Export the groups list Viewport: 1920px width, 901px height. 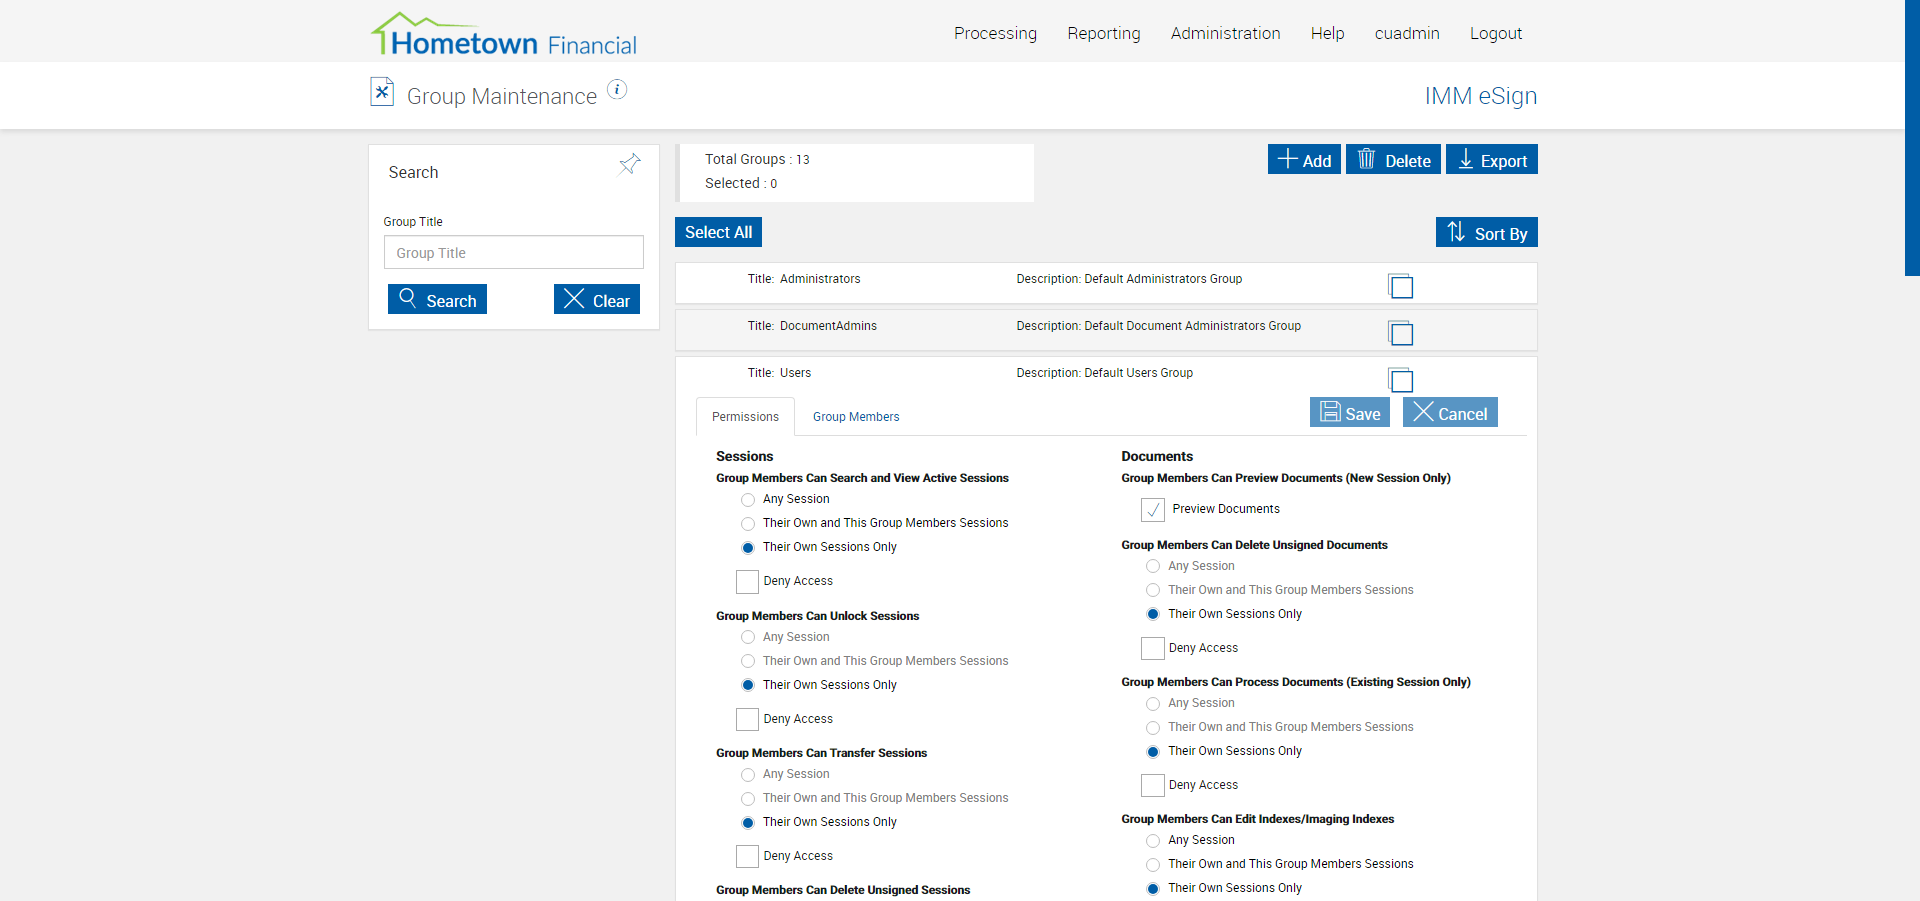coord(1491,160)
